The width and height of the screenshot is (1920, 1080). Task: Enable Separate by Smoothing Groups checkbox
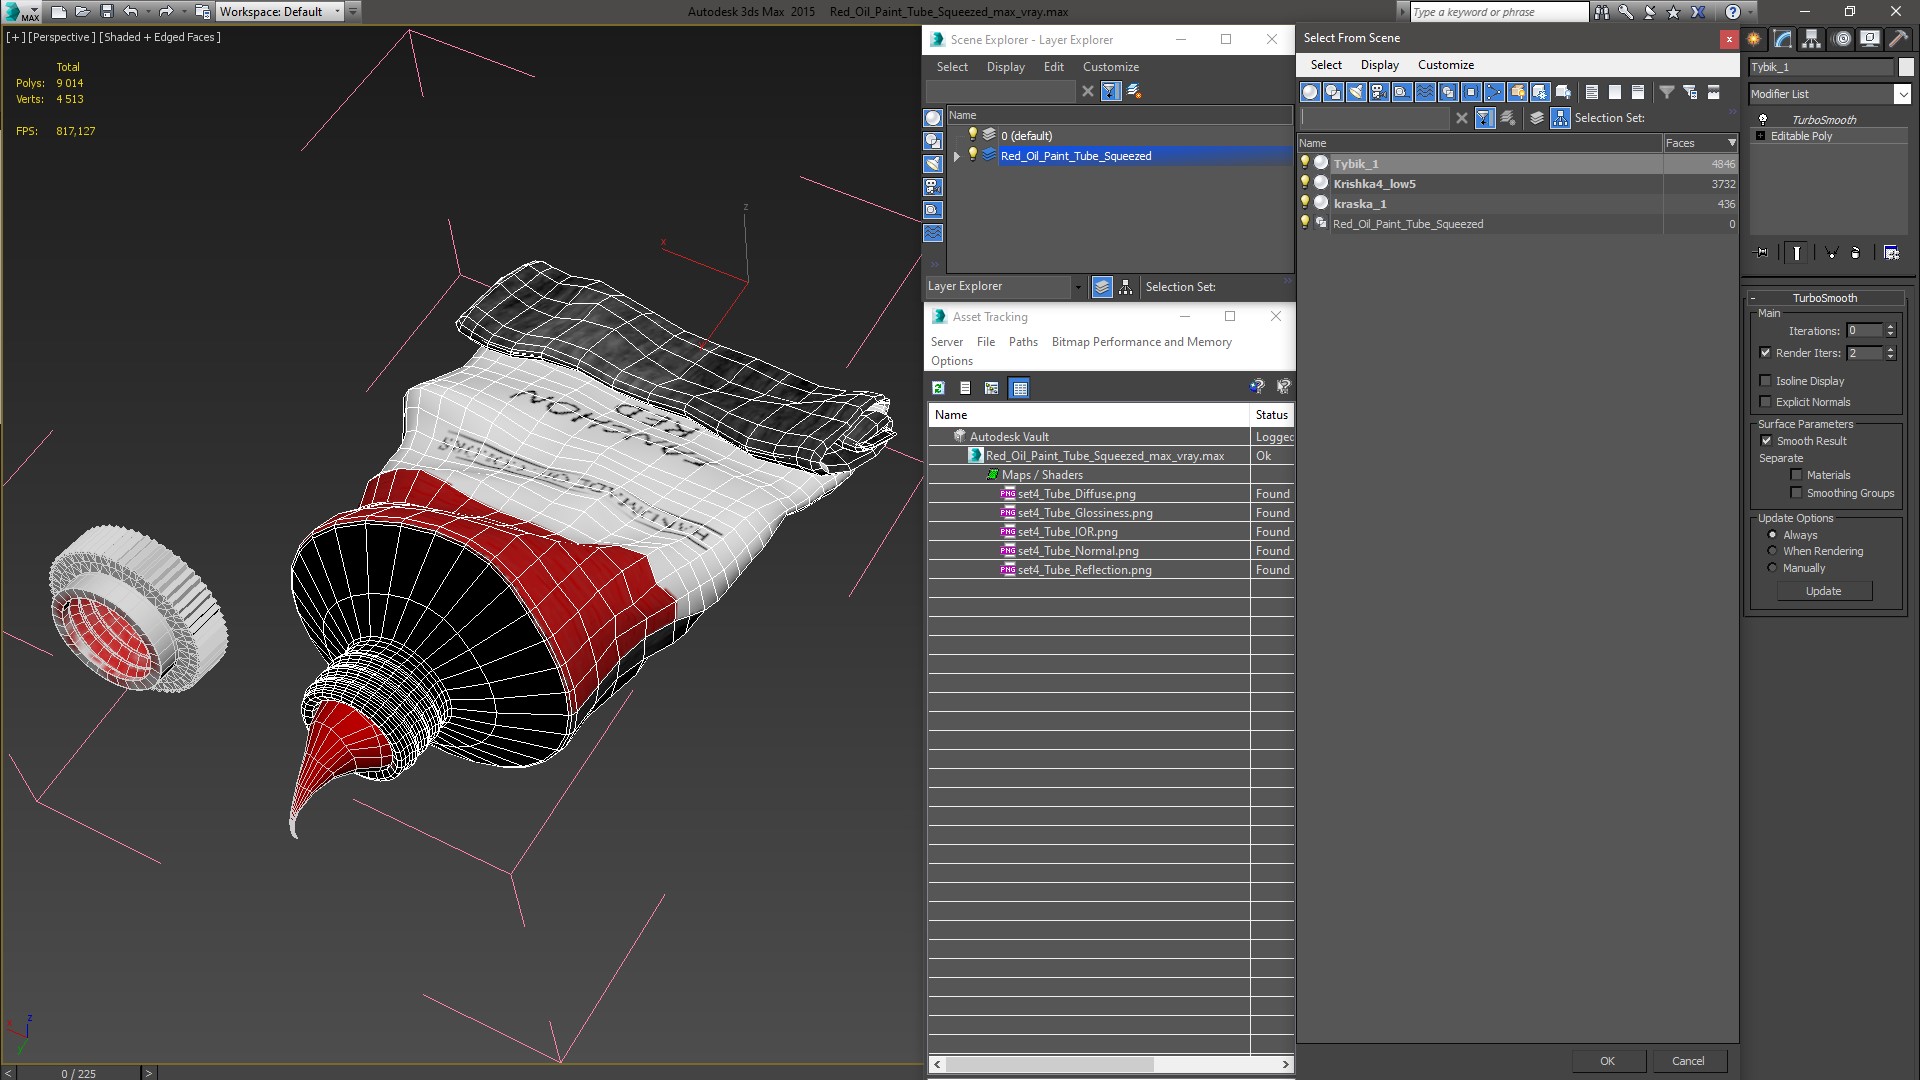click(x=1796, y=493)
